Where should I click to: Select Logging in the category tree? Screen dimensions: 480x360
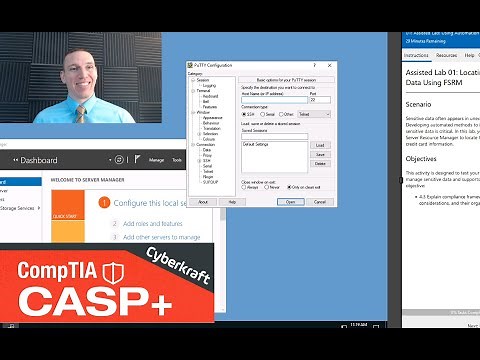point(209,86)
